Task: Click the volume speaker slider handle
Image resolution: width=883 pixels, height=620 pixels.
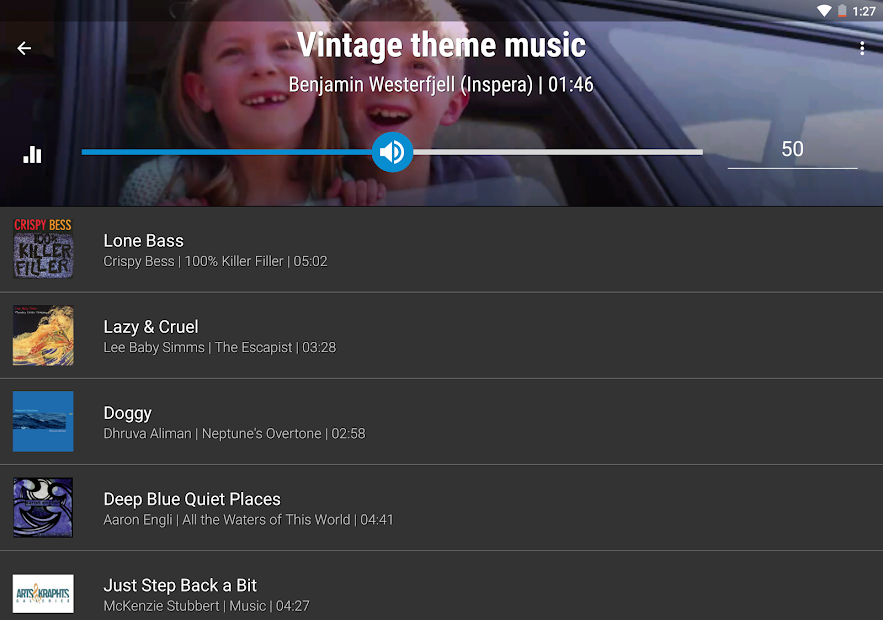Action: [x=392, y=152]
